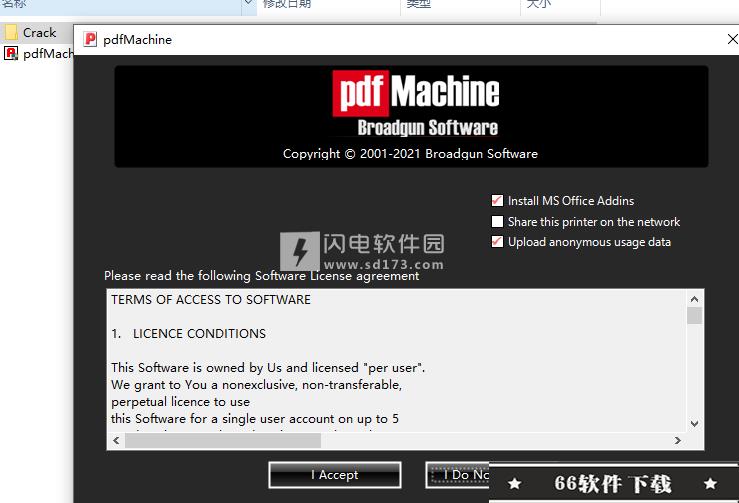Viewport: 739px width, 503px height.
Task: Close the pdfMachine installer window
Action: click(732, 39)
